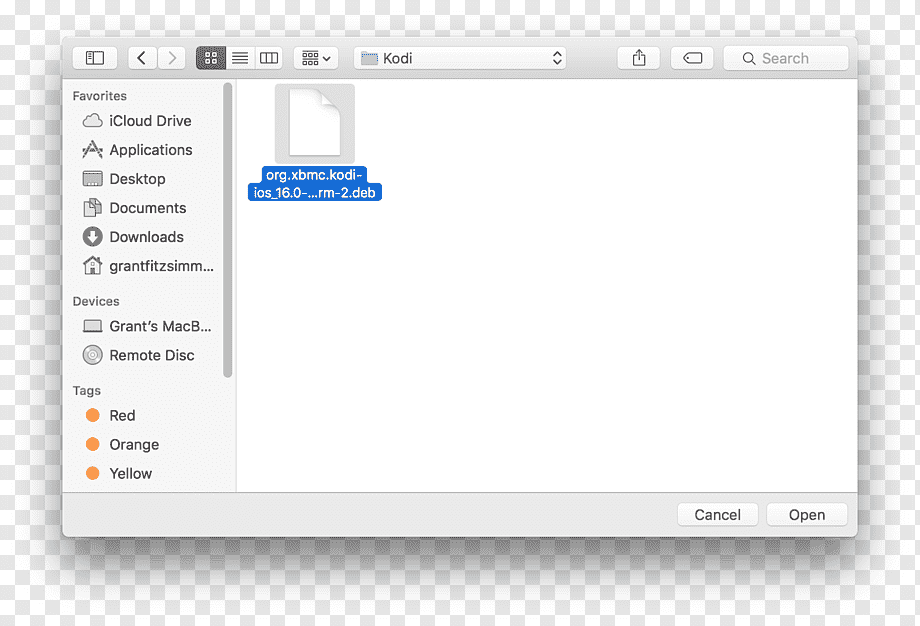Focus the Search field
920x626 pixels.
[786, 58]
